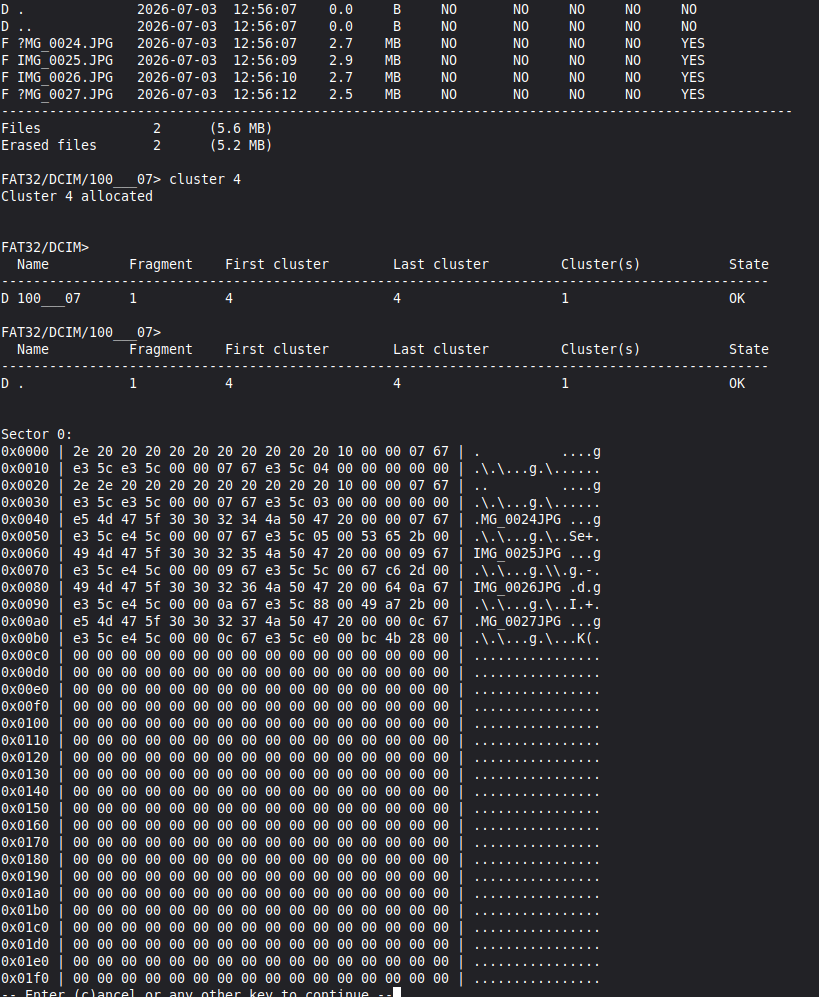Image resolution: width=819 pixels, height=997 pixels.
Task: Select IMG_0025.JPG in the file listing
Action: [x=65, y=60]
